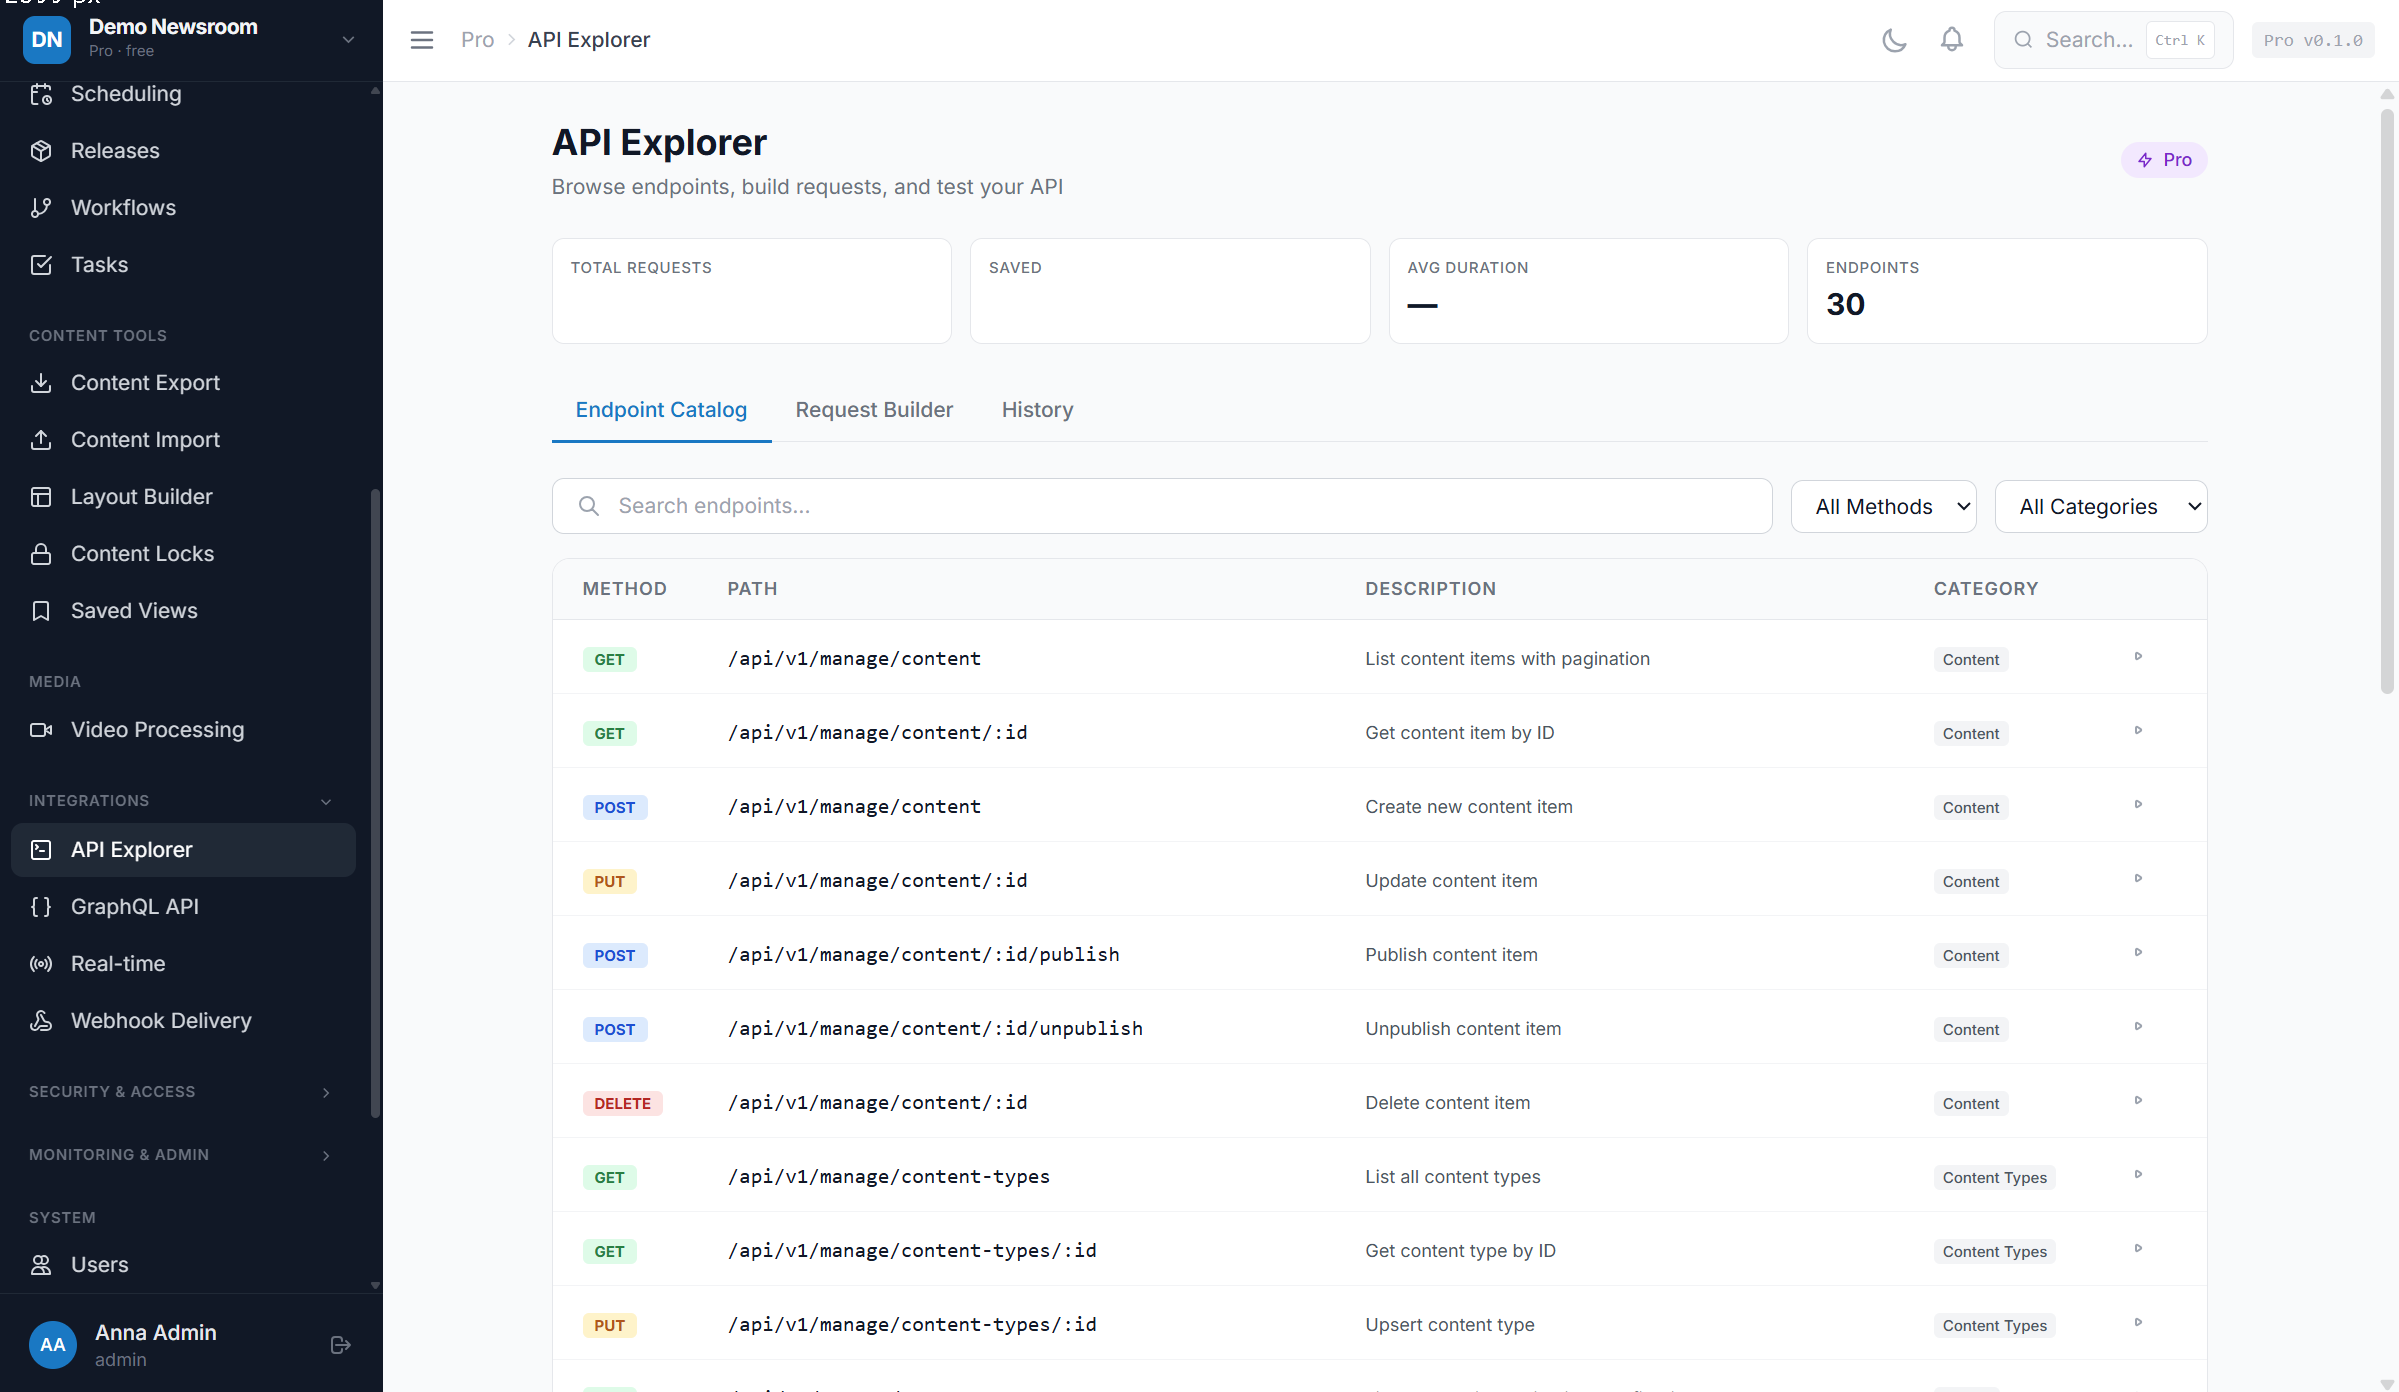The image size is (2399, 1392).
Task: Click the logout icon beside Anna Admin
Action: pyautogui.click(x=340, y=1345)
